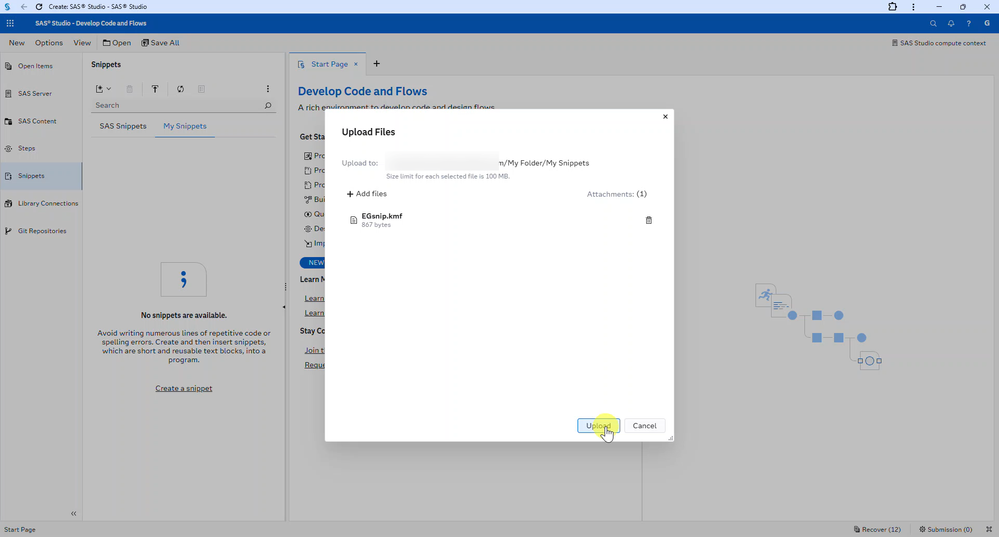Click the snippet properties icon
Image resolution: width=999 pixels, height=537 pixels.
[x=201, y=89]
